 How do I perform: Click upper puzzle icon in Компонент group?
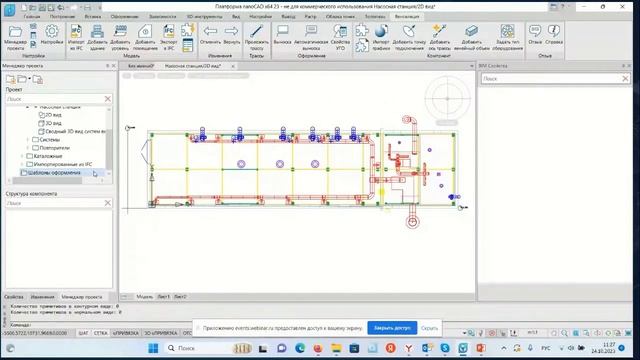[x=362, y=31]
